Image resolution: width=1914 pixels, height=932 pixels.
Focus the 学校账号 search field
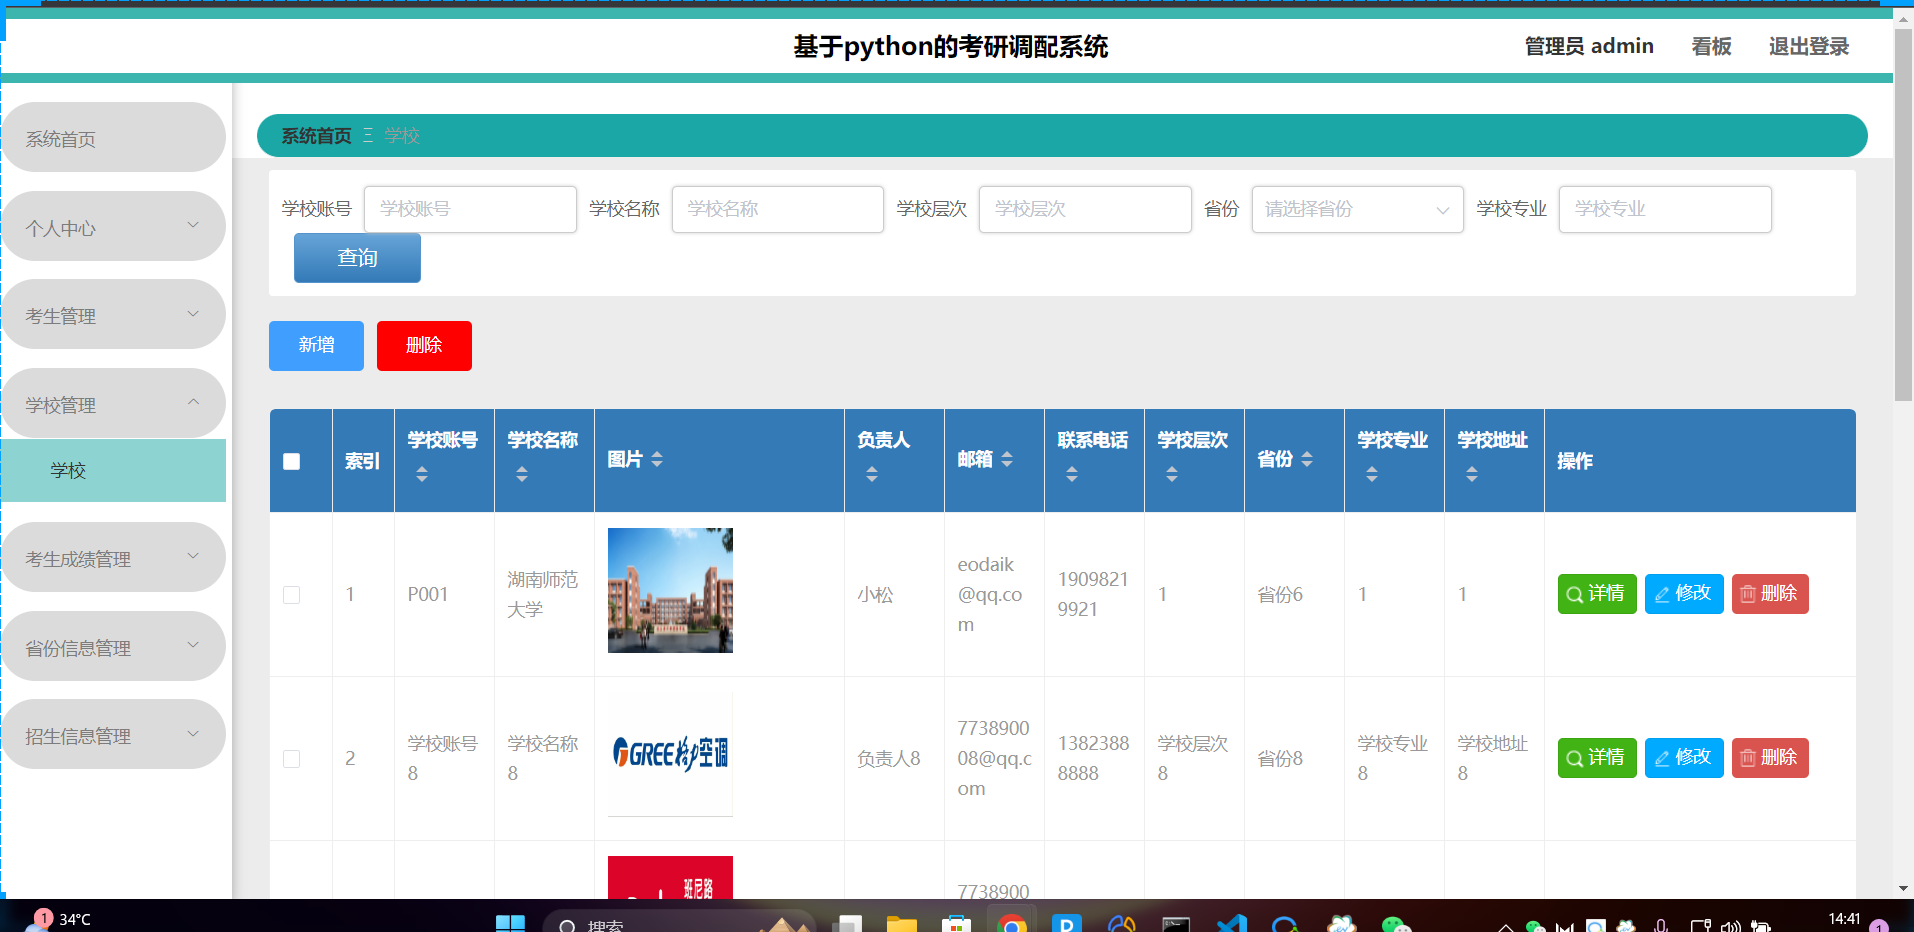pos(470,209)
